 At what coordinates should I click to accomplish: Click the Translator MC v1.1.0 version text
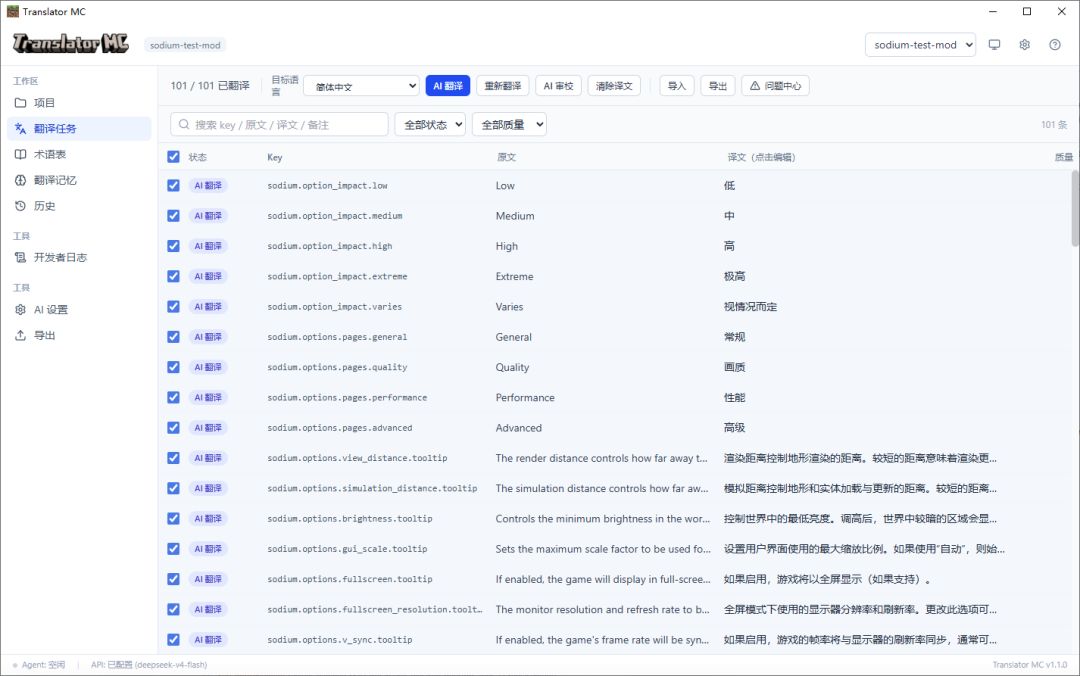[x=1030, y=665]
